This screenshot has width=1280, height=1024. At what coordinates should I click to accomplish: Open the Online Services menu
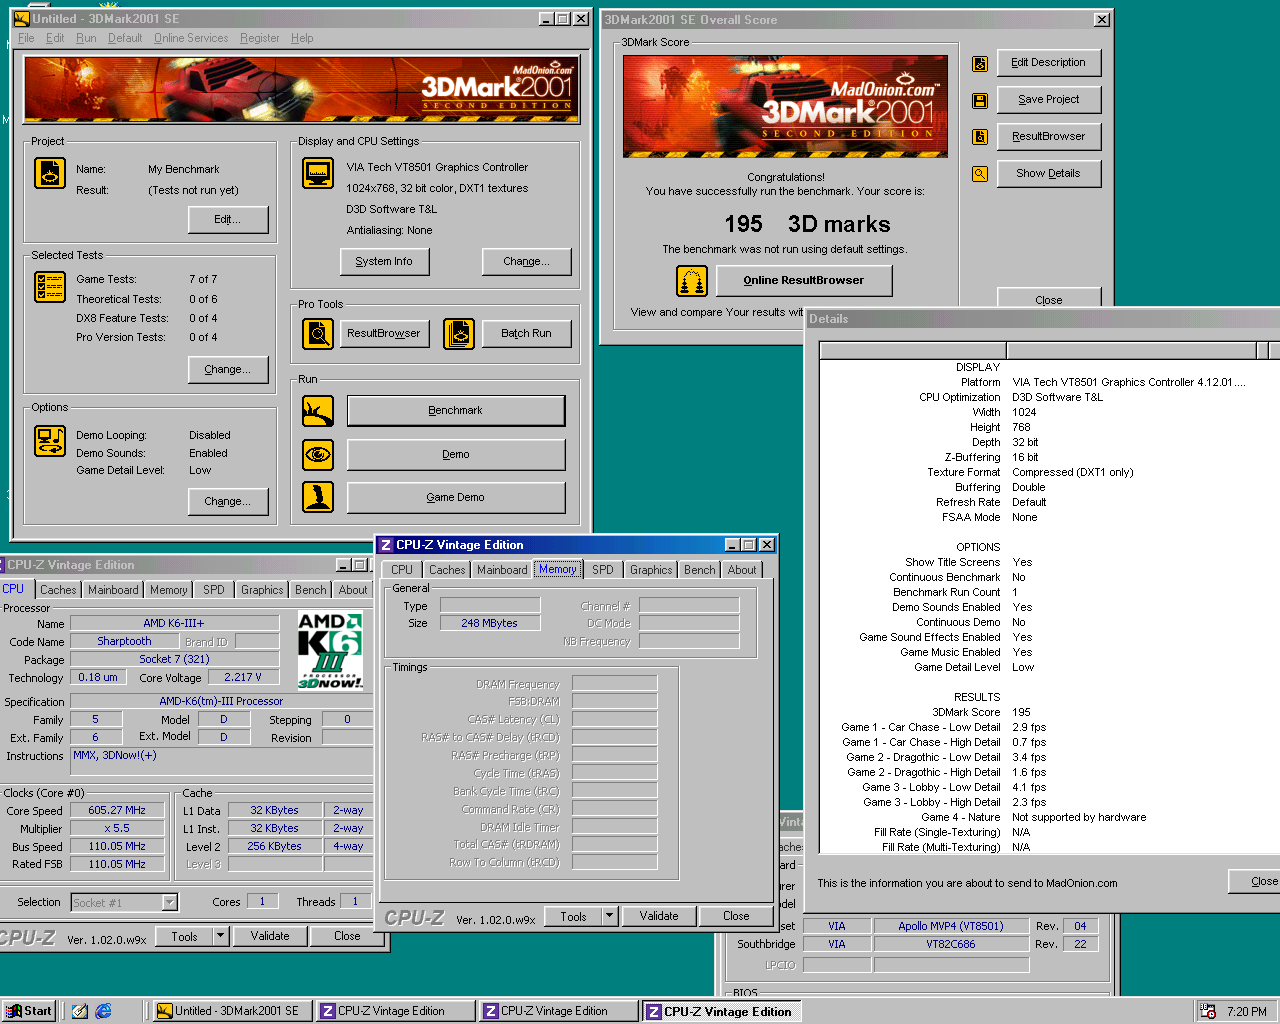pyautogui.click(x=191, y=38)
